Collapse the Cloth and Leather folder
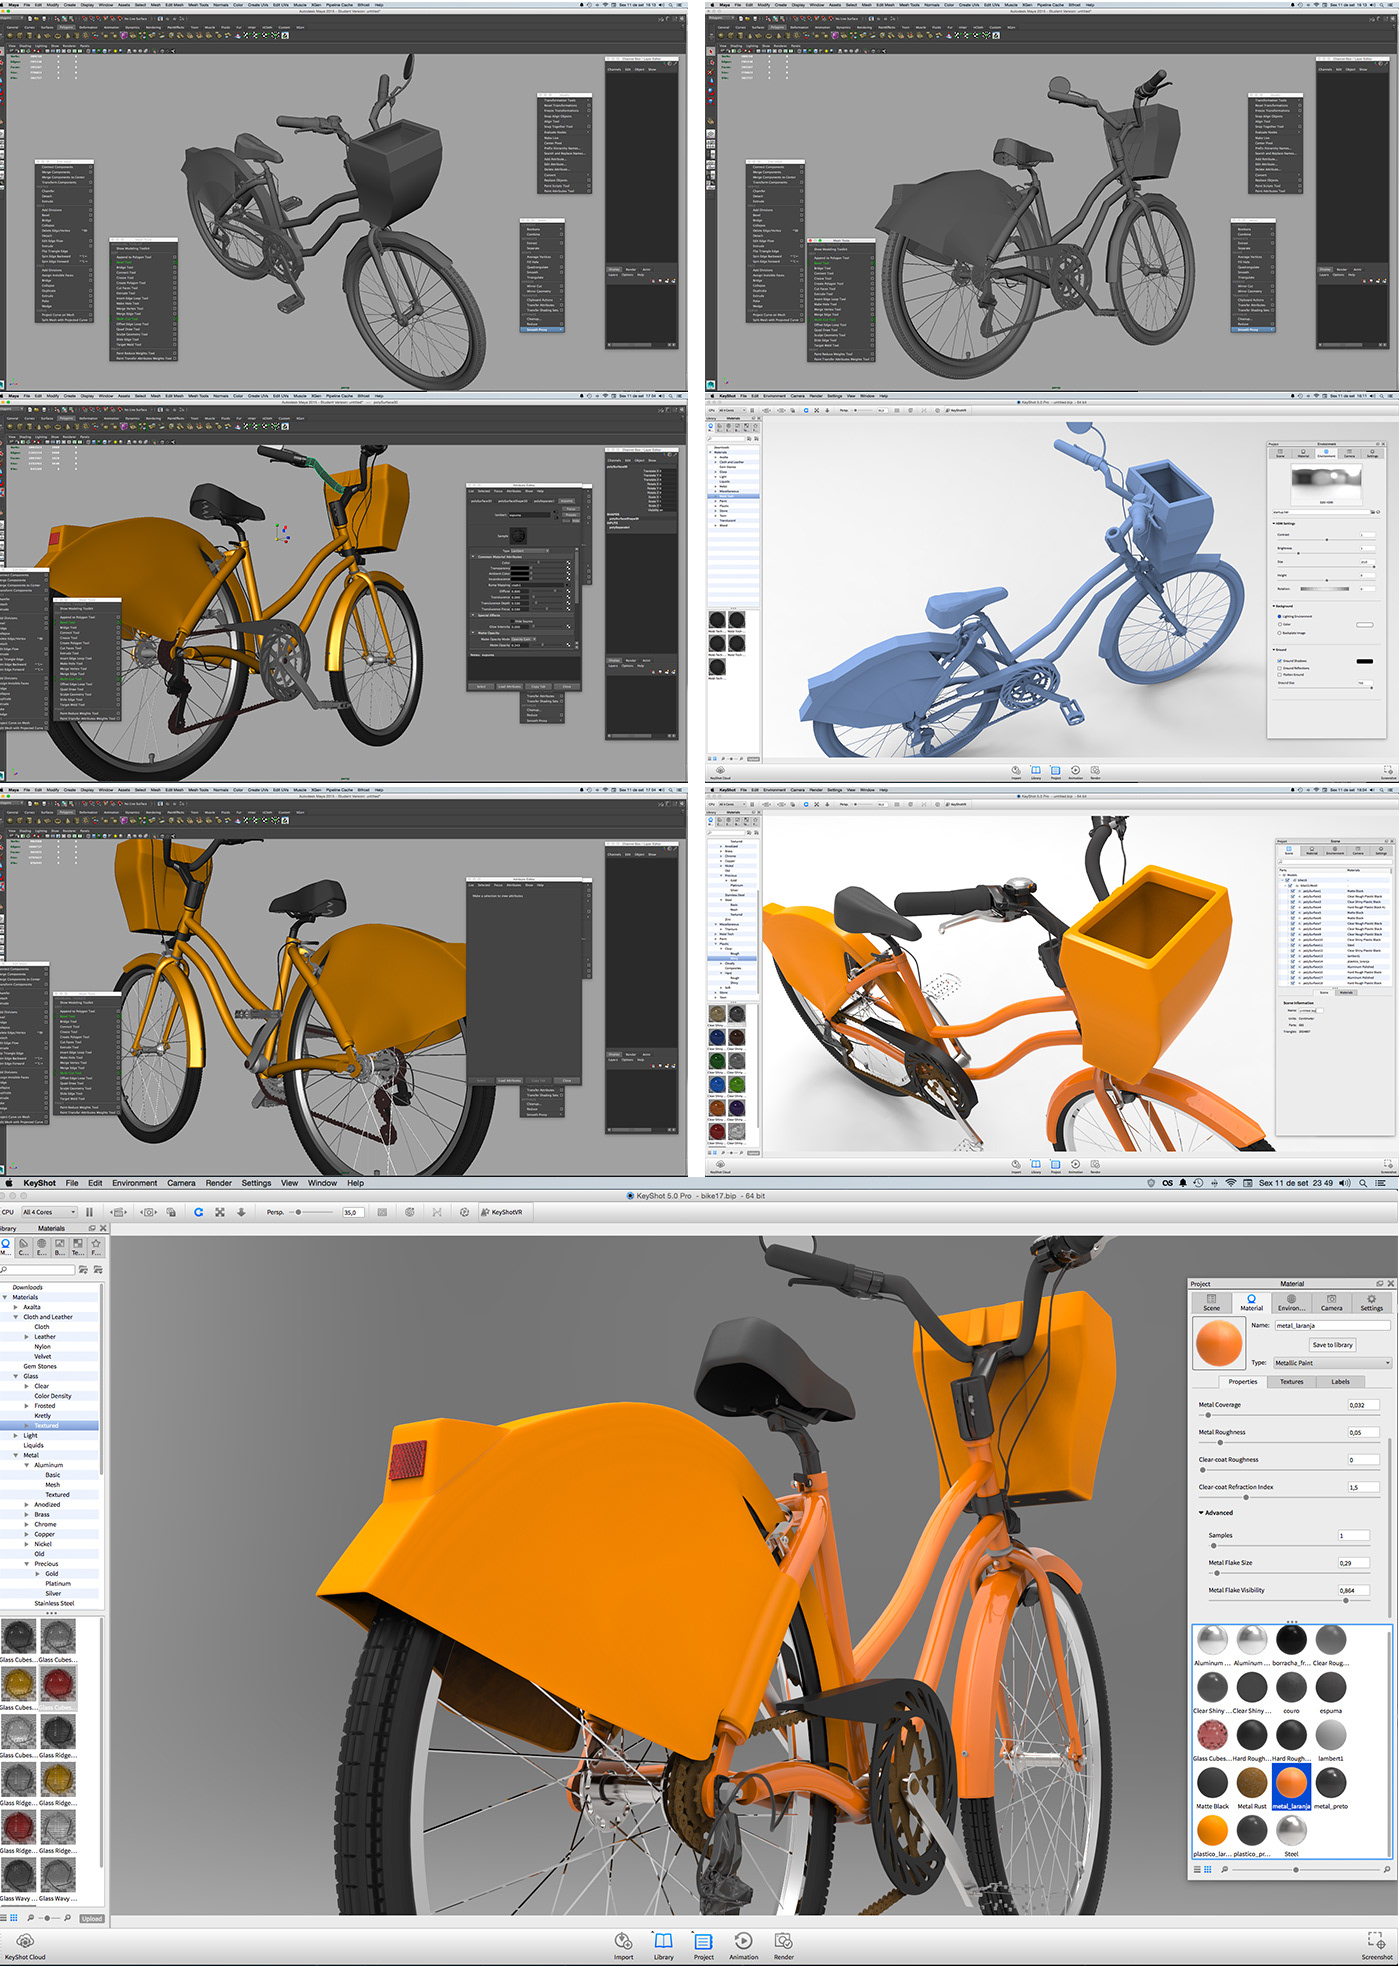 point(15,1317)
